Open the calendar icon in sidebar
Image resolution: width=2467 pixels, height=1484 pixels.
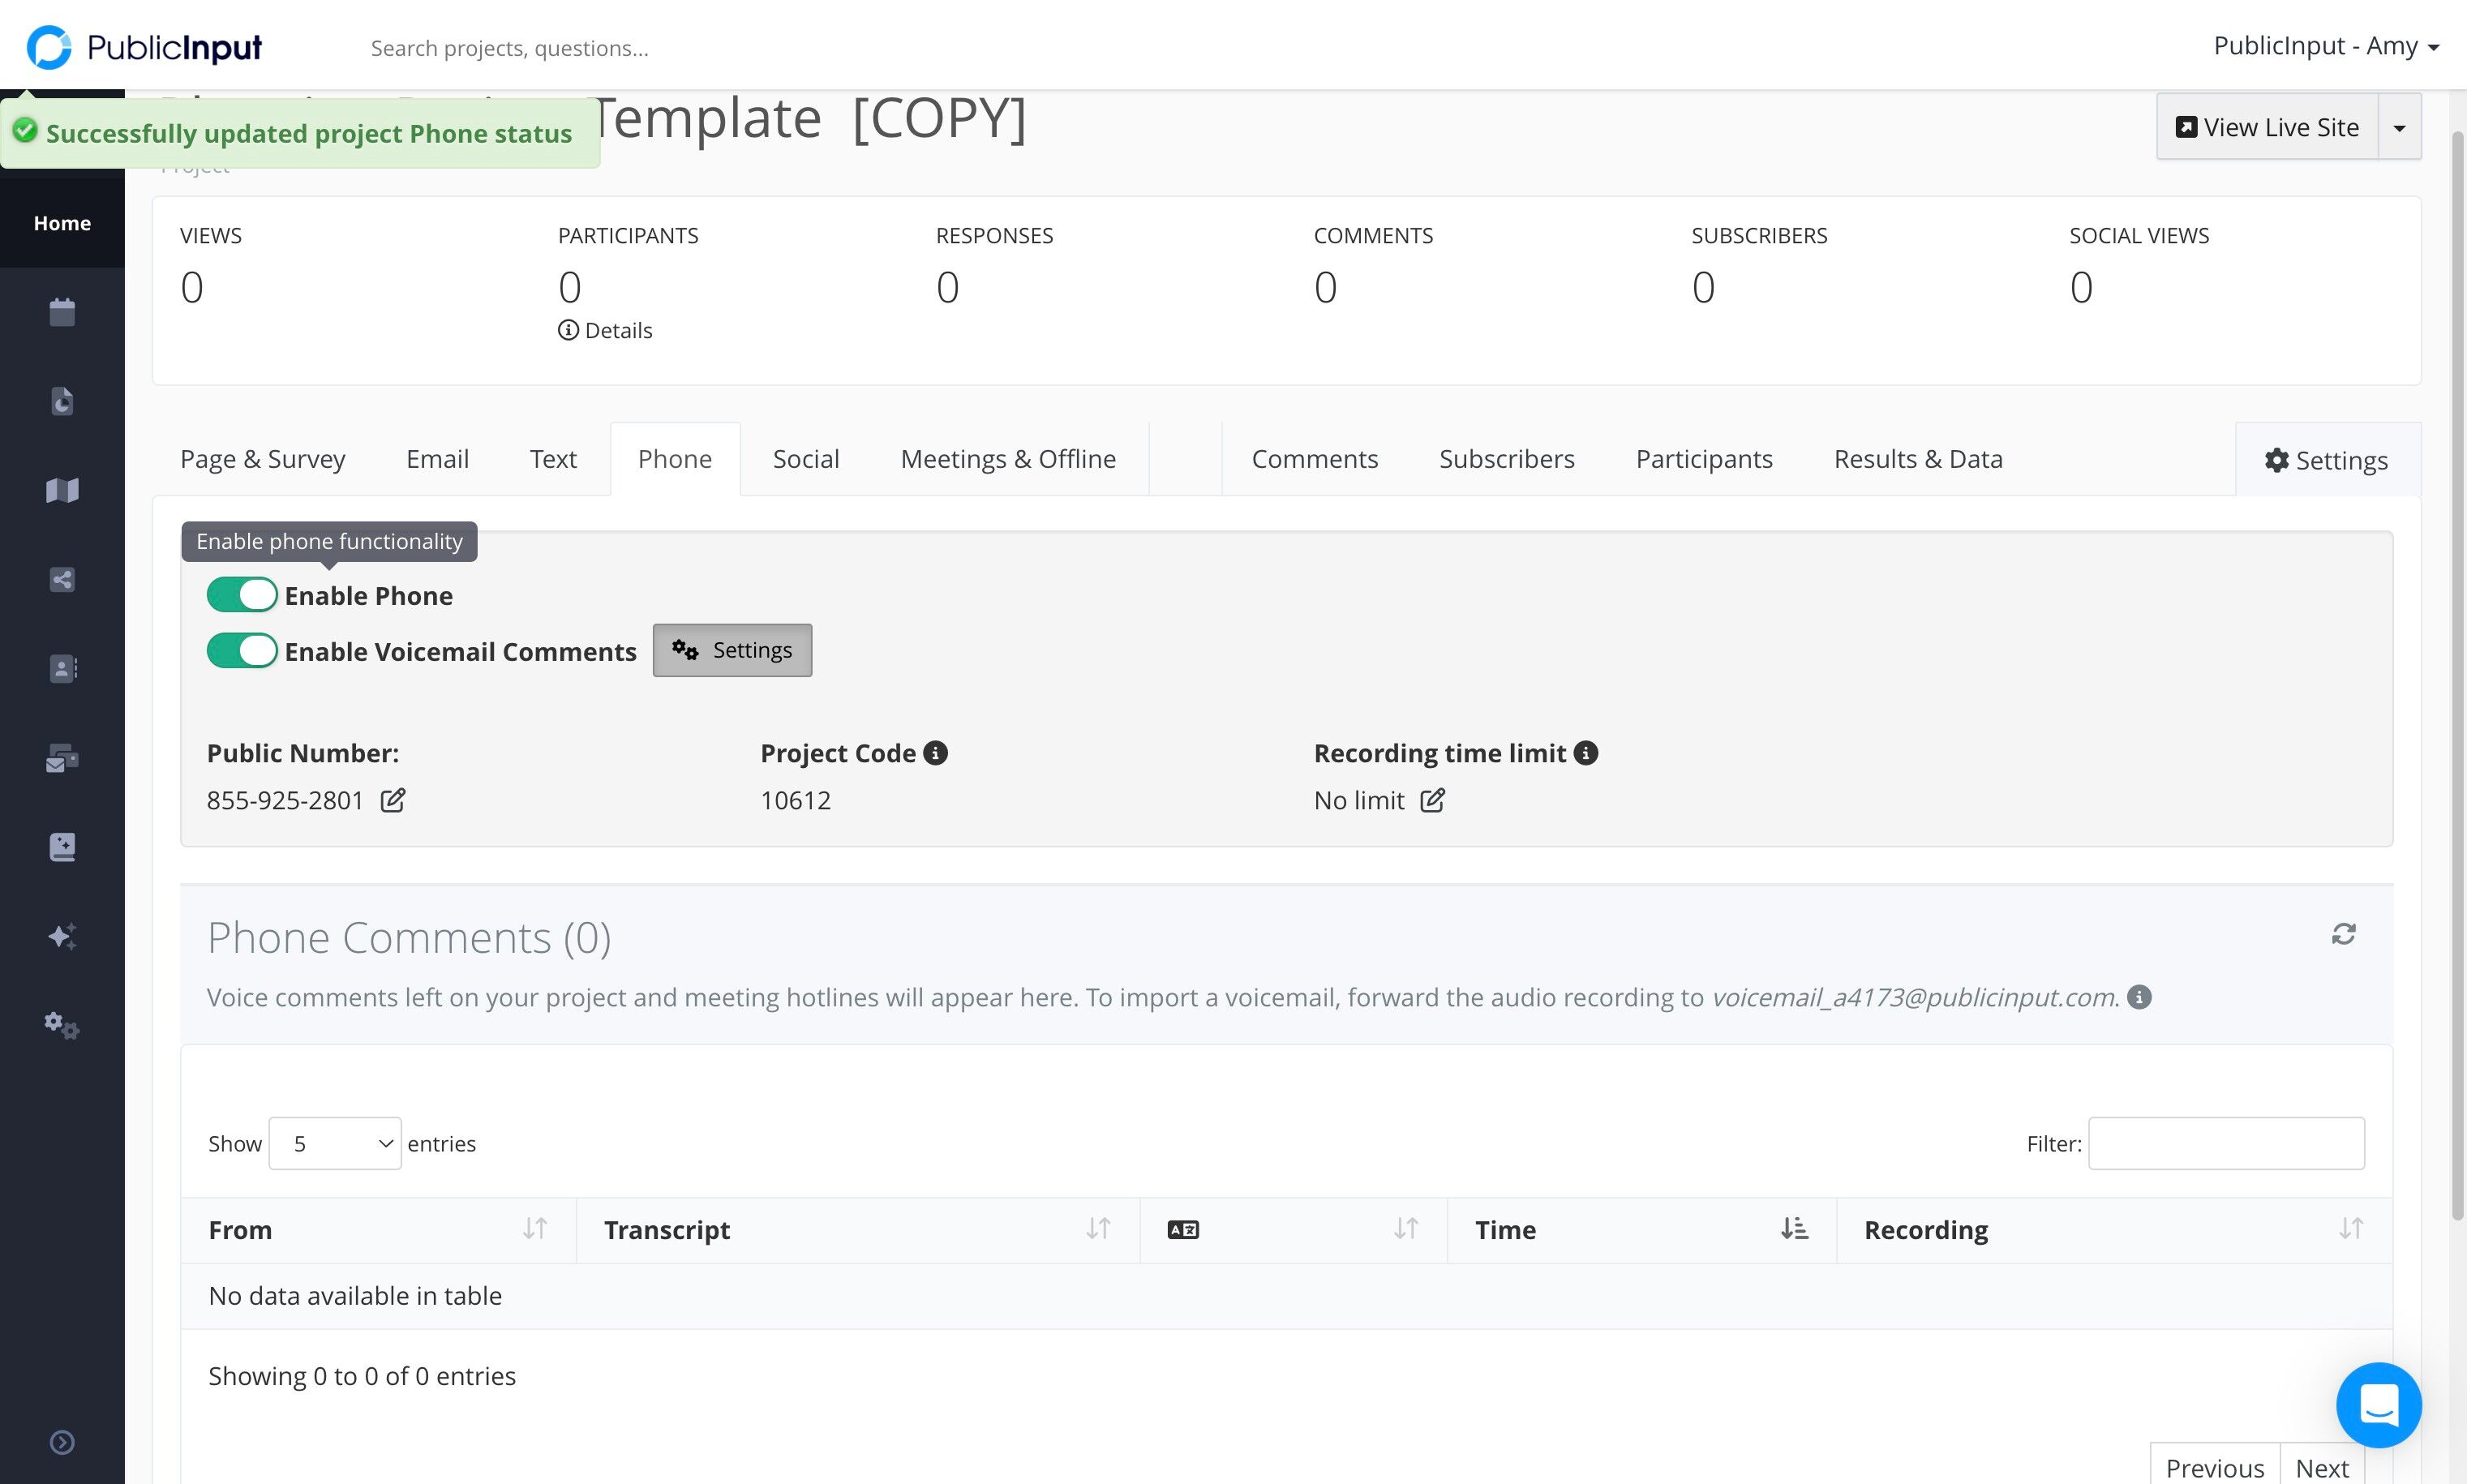click(62, 312)
